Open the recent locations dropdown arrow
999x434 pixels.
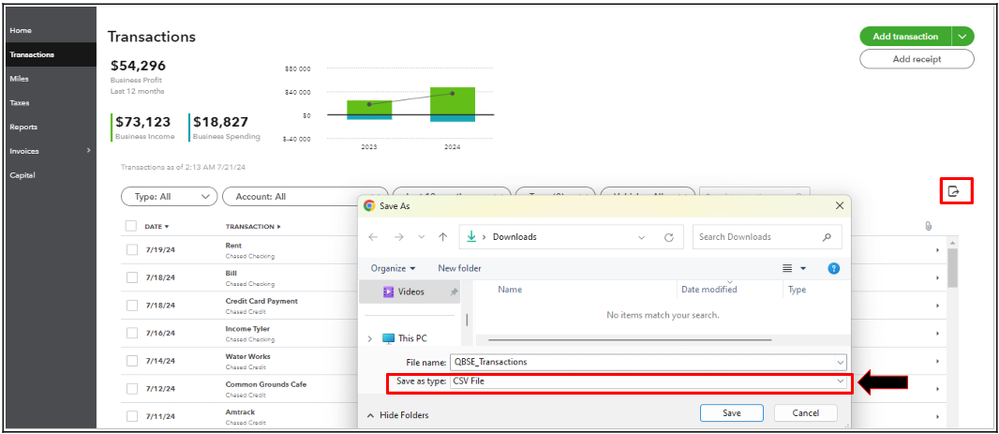421,236
